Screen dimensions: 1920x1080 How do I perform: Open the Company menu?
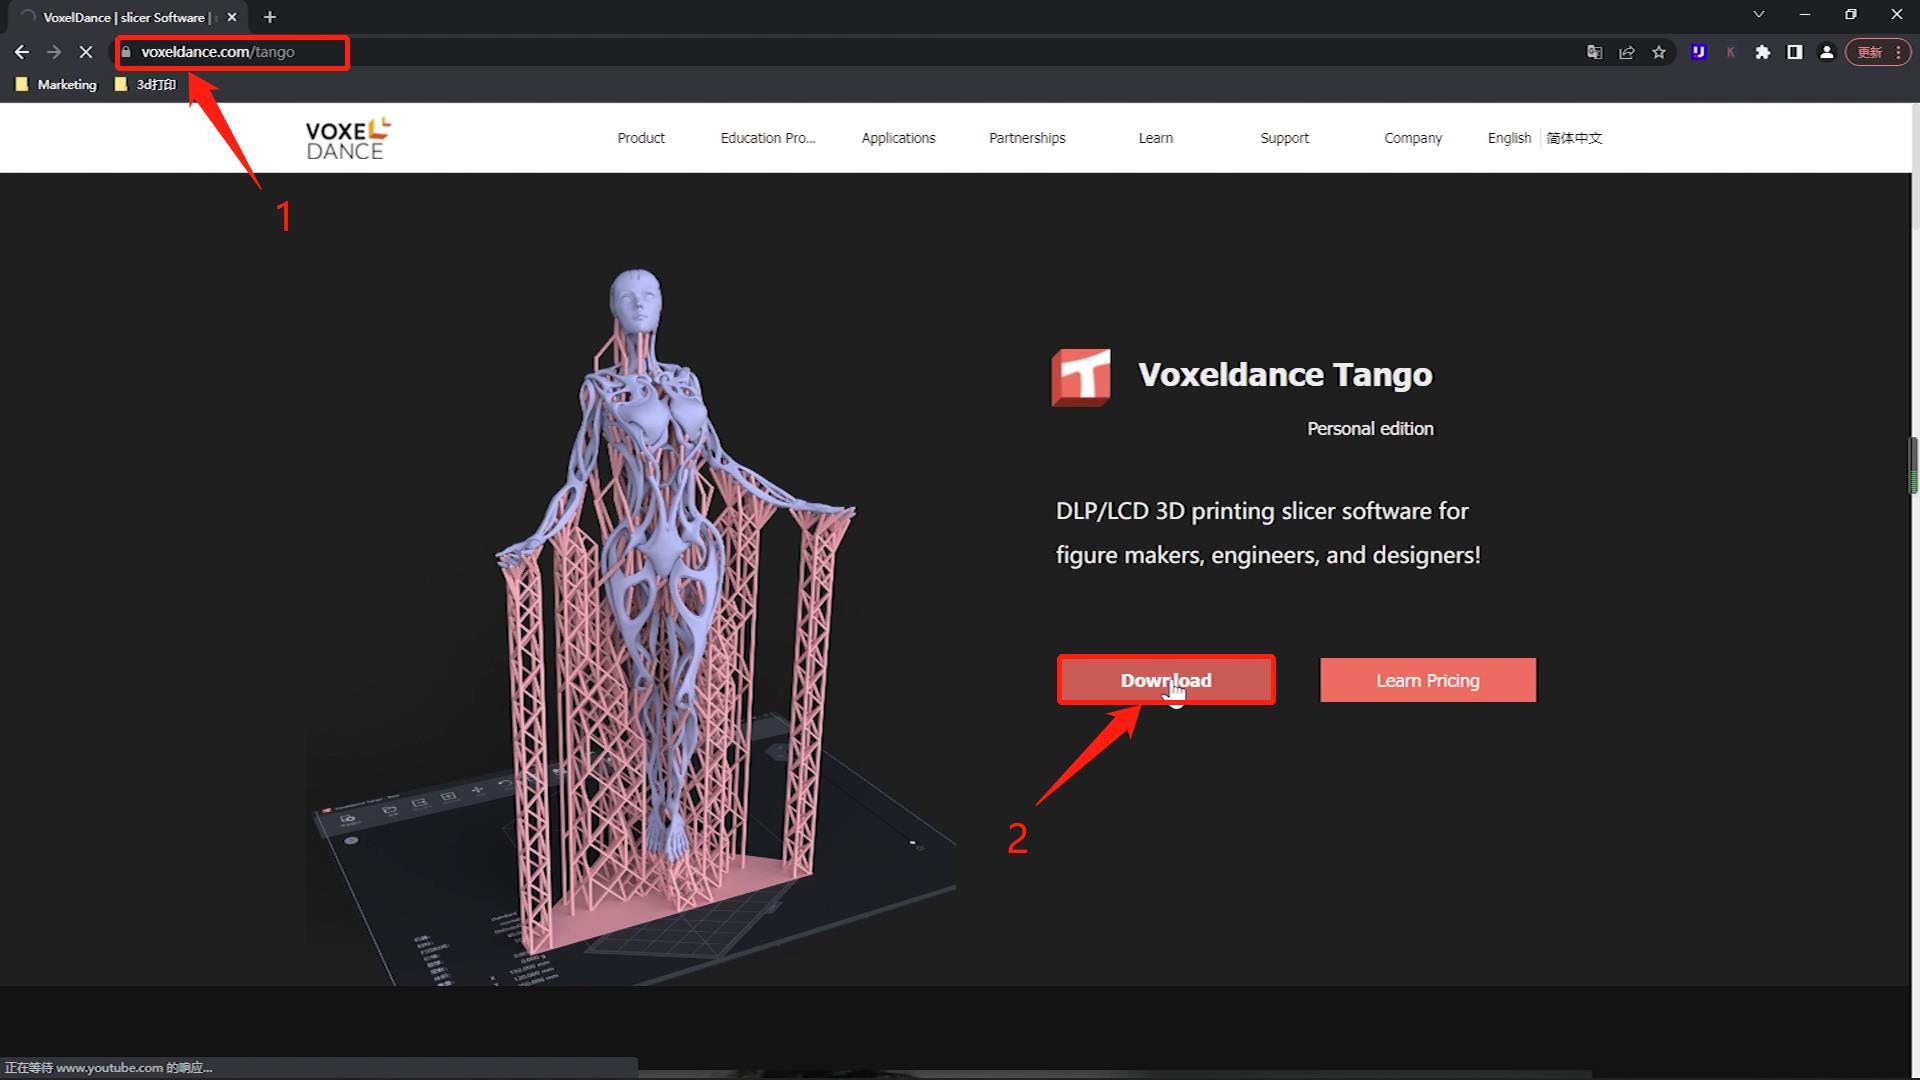click(1413, 138)
